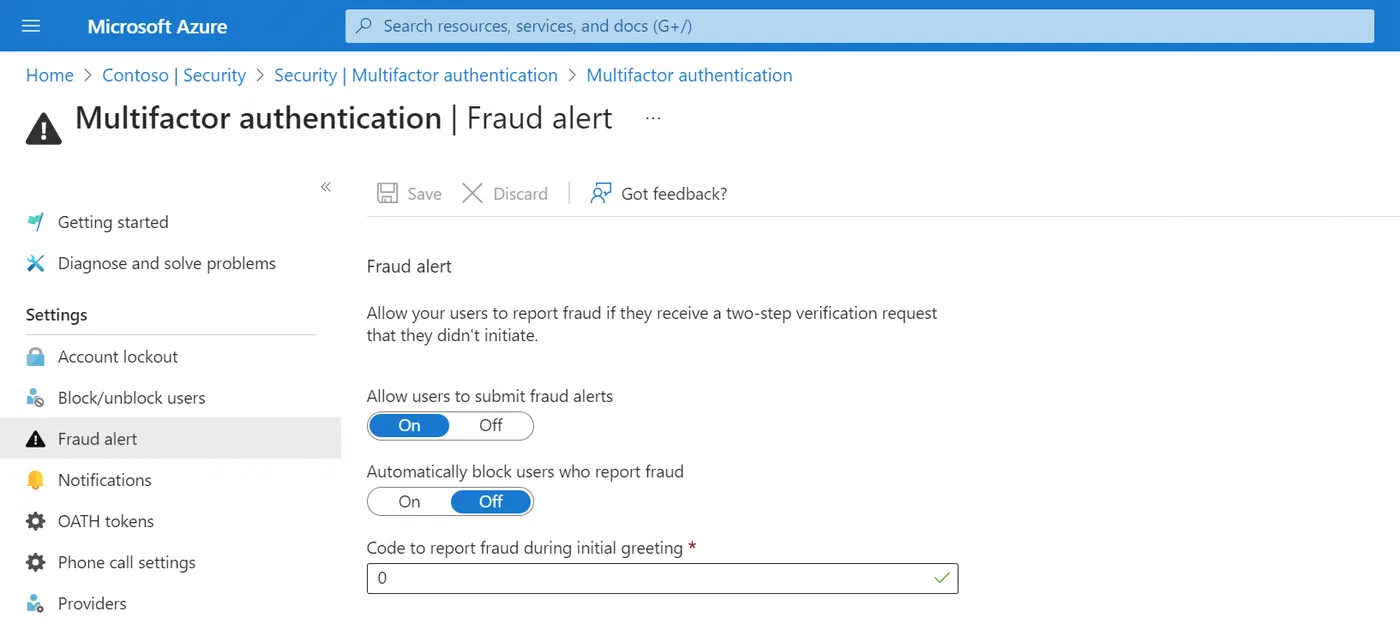Click the large warning icon beside page title

click(x=44, y=128)
